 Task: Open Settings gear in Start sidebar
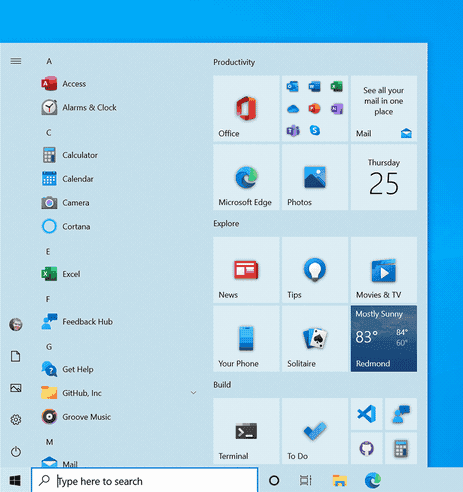pyautogui.click(x=16, y=419)
